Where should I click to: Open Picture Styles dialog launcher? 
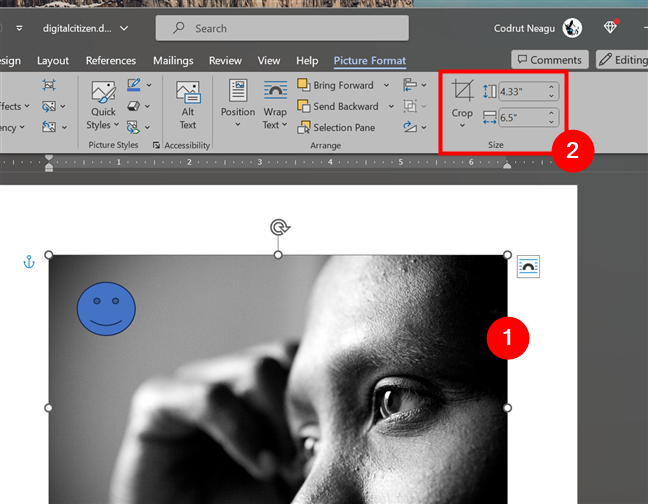tap(156, 145)
